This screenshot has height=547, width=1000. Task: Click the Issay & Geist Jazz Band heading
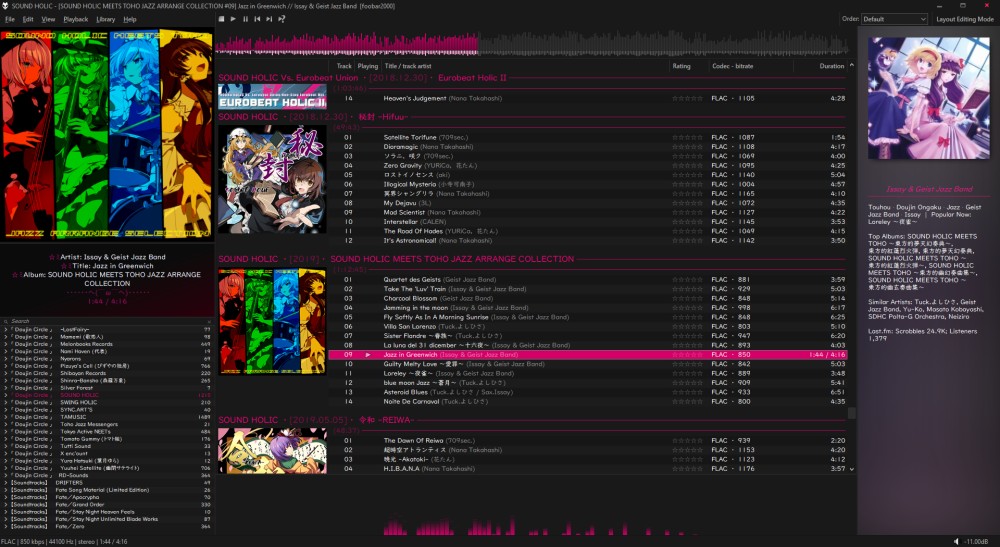point(929,189)
